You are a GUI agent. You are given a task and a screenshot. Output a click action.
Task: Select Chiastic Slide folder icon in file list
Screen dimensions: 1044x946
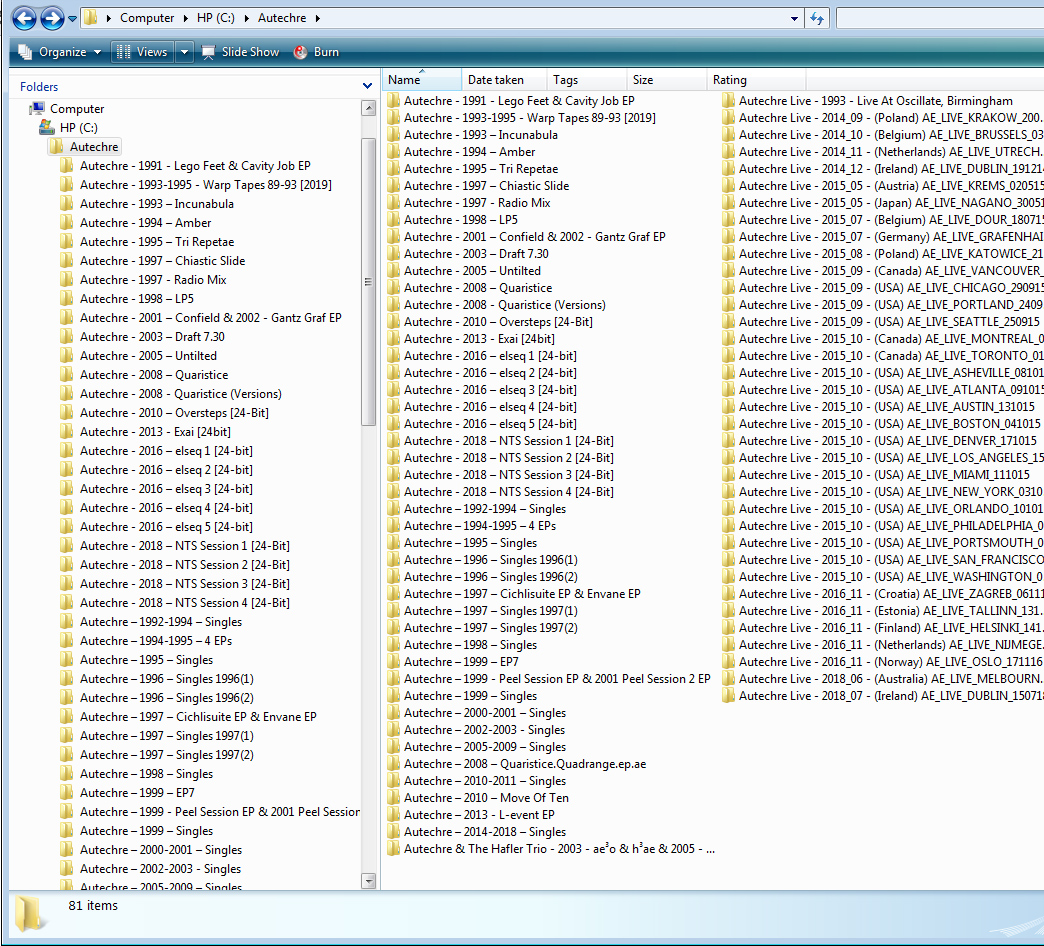pos(393,186)
